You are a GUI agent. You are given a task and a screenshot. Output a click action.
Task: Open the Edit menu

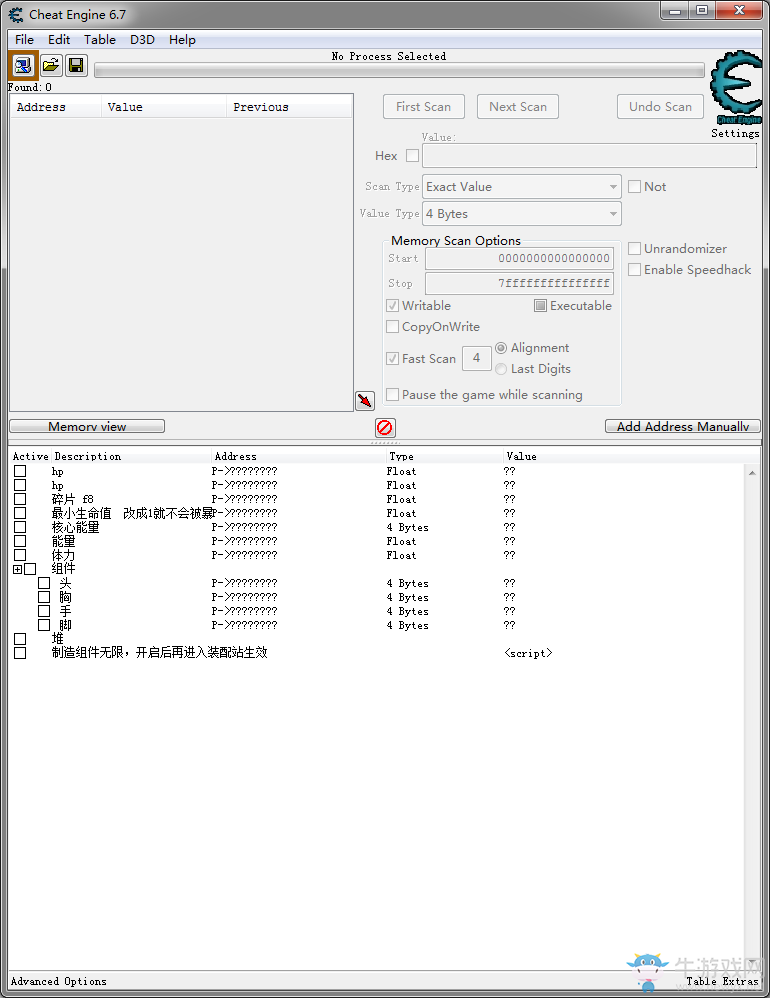pyautogui.click(x=59, y=39)
